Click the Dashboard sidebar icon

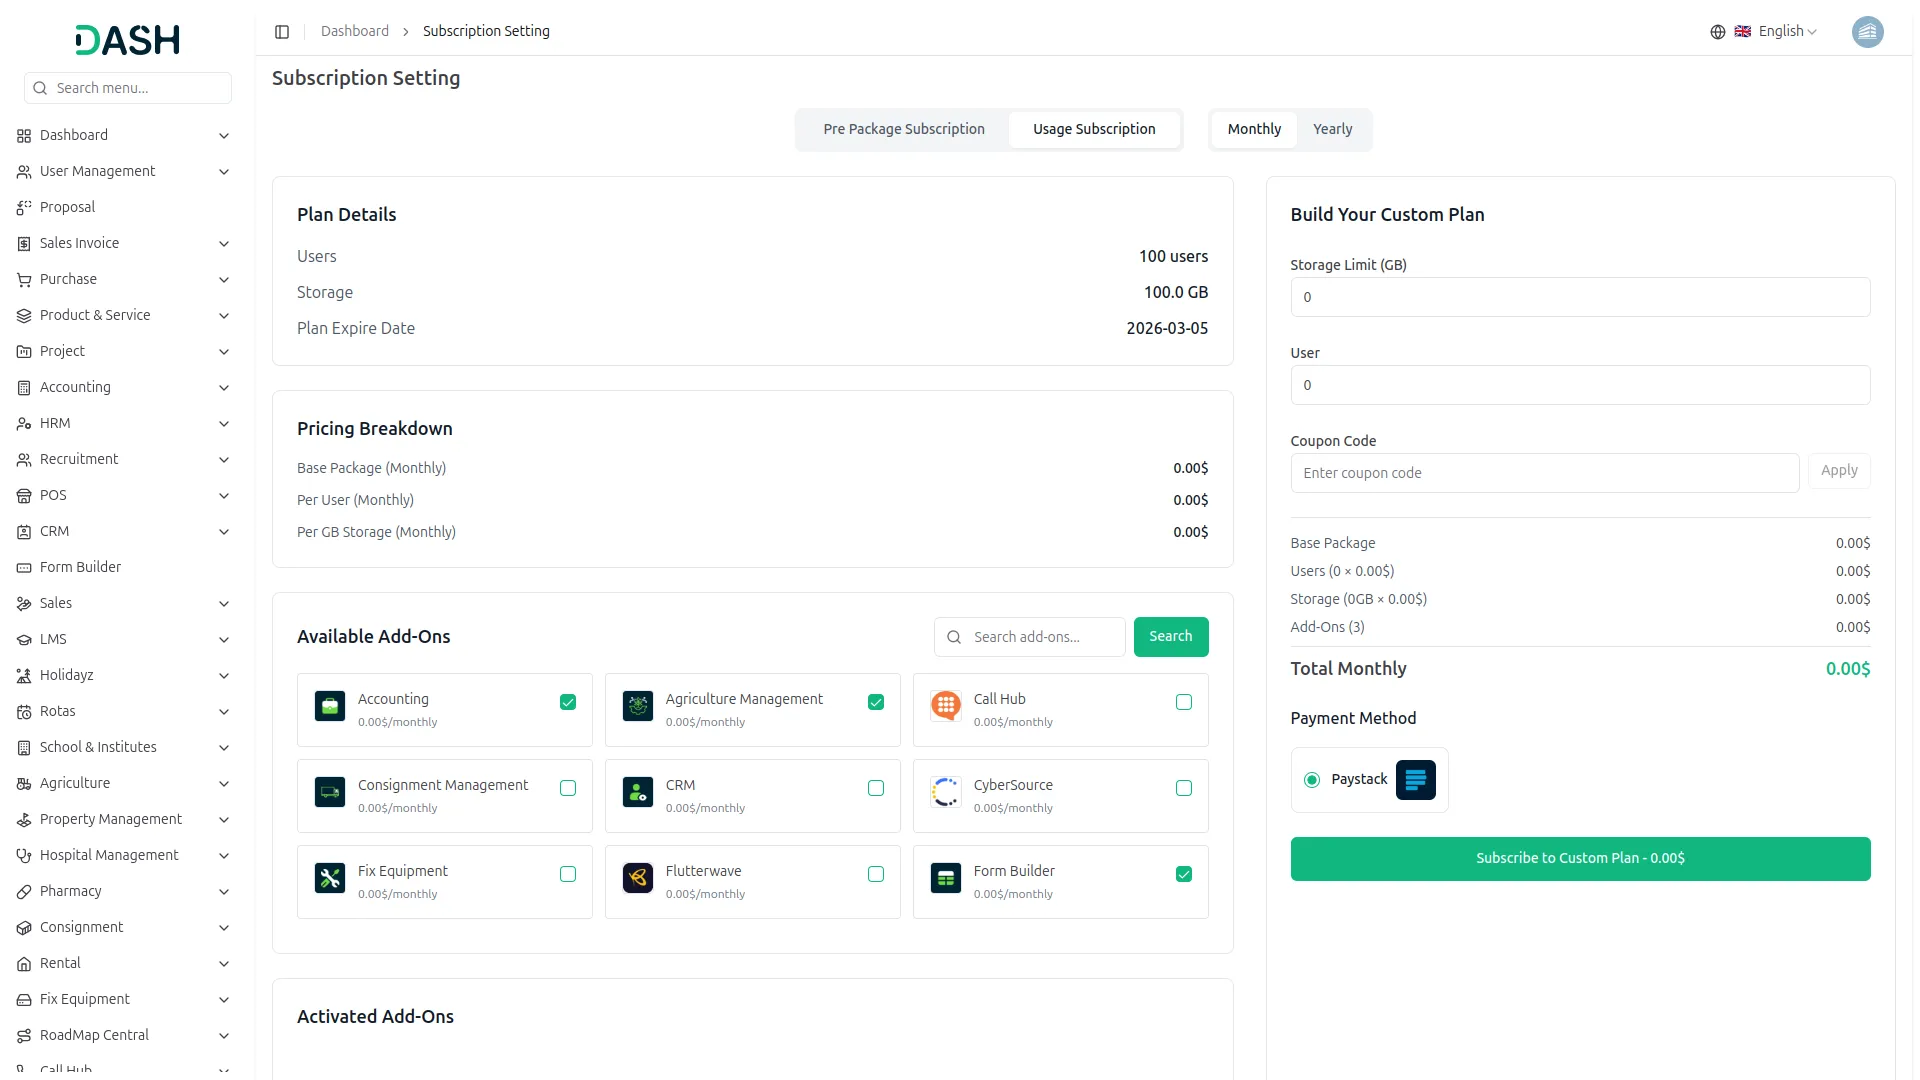(24, 136)
